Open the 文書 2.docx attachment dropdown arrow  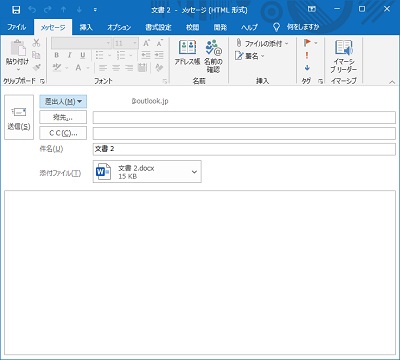(194, 172)
